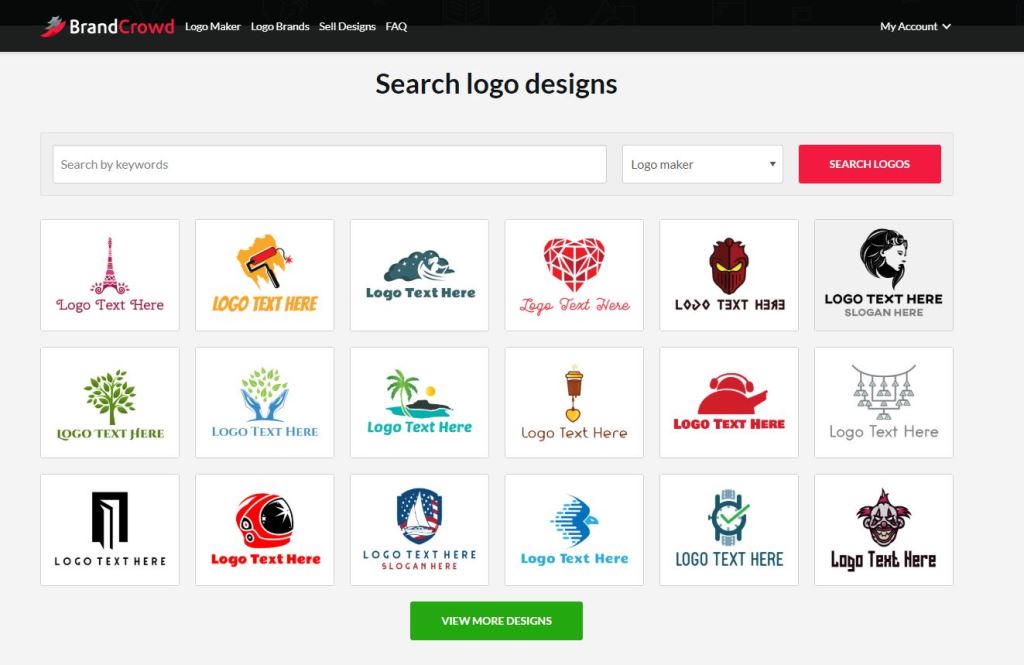Click the BrandCrowd logo
Screen dimensions: 1024x665
108,27
